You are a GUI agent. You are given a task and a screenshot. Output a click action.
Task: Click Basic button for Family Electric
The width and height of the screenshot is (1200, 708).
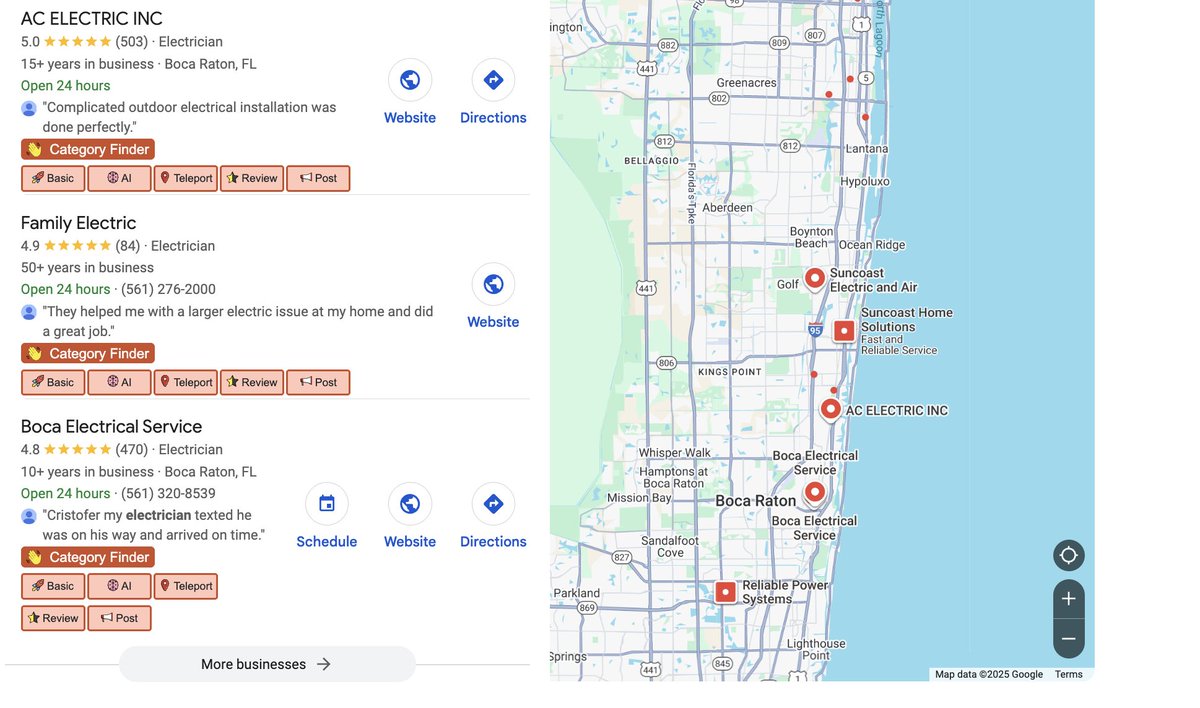[x=53, y=382]
